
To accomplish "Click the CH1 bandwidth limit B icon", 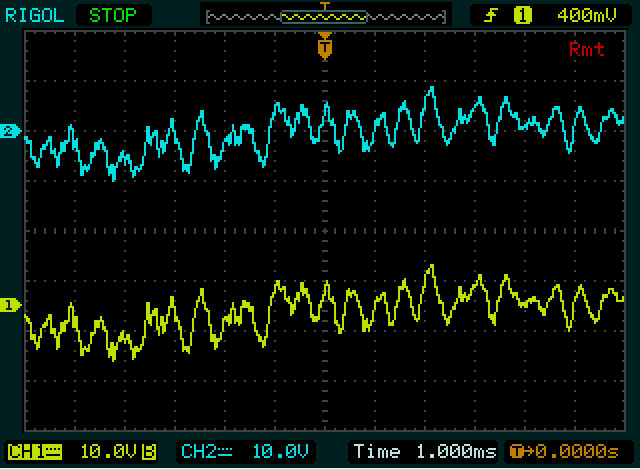I will 149,452.
